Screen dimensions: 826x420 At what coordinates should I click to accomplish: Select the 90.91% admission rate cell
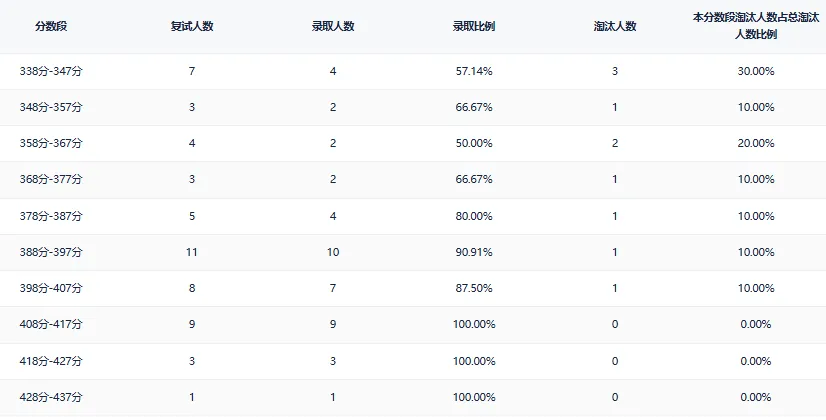[474, 252]
